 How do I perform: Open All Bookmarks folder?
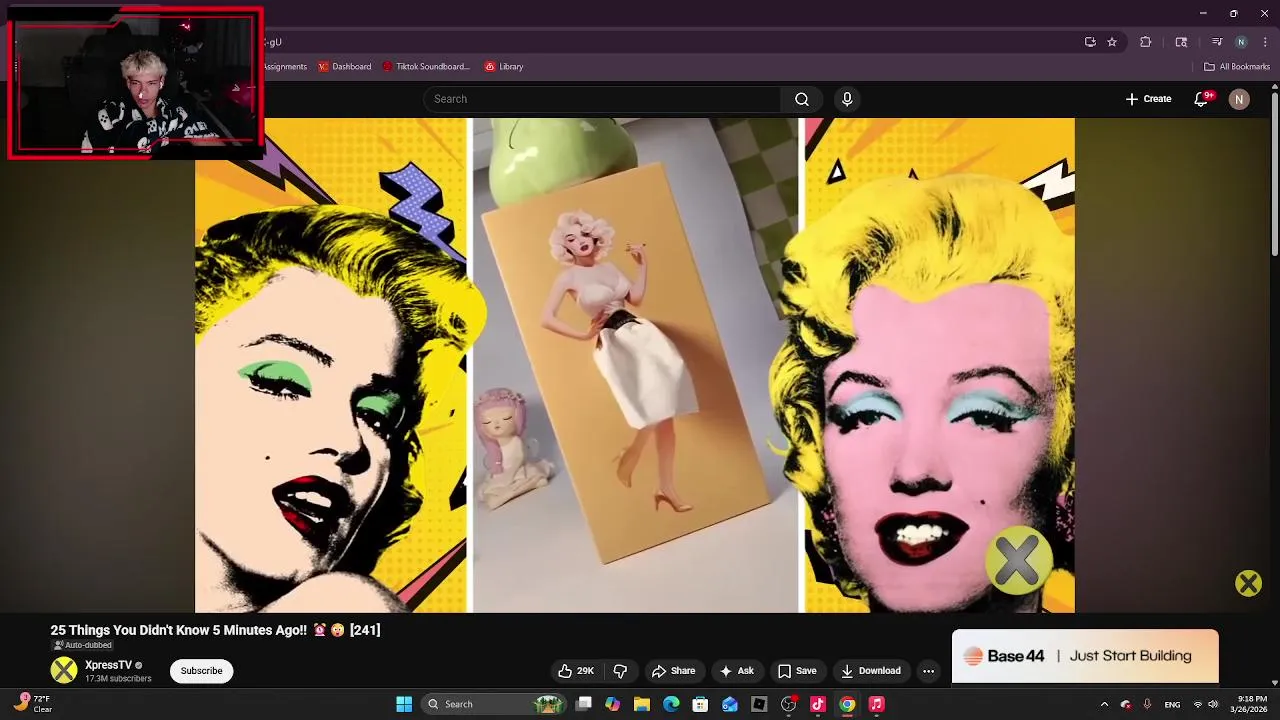1237,67
